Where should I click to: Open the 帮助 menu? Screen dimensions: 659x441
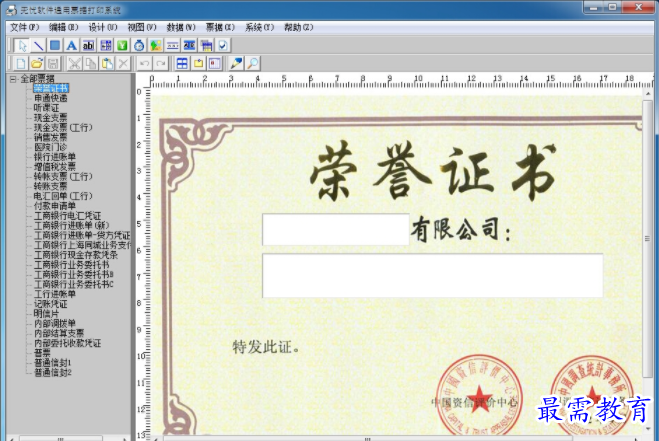pos(298,27)
